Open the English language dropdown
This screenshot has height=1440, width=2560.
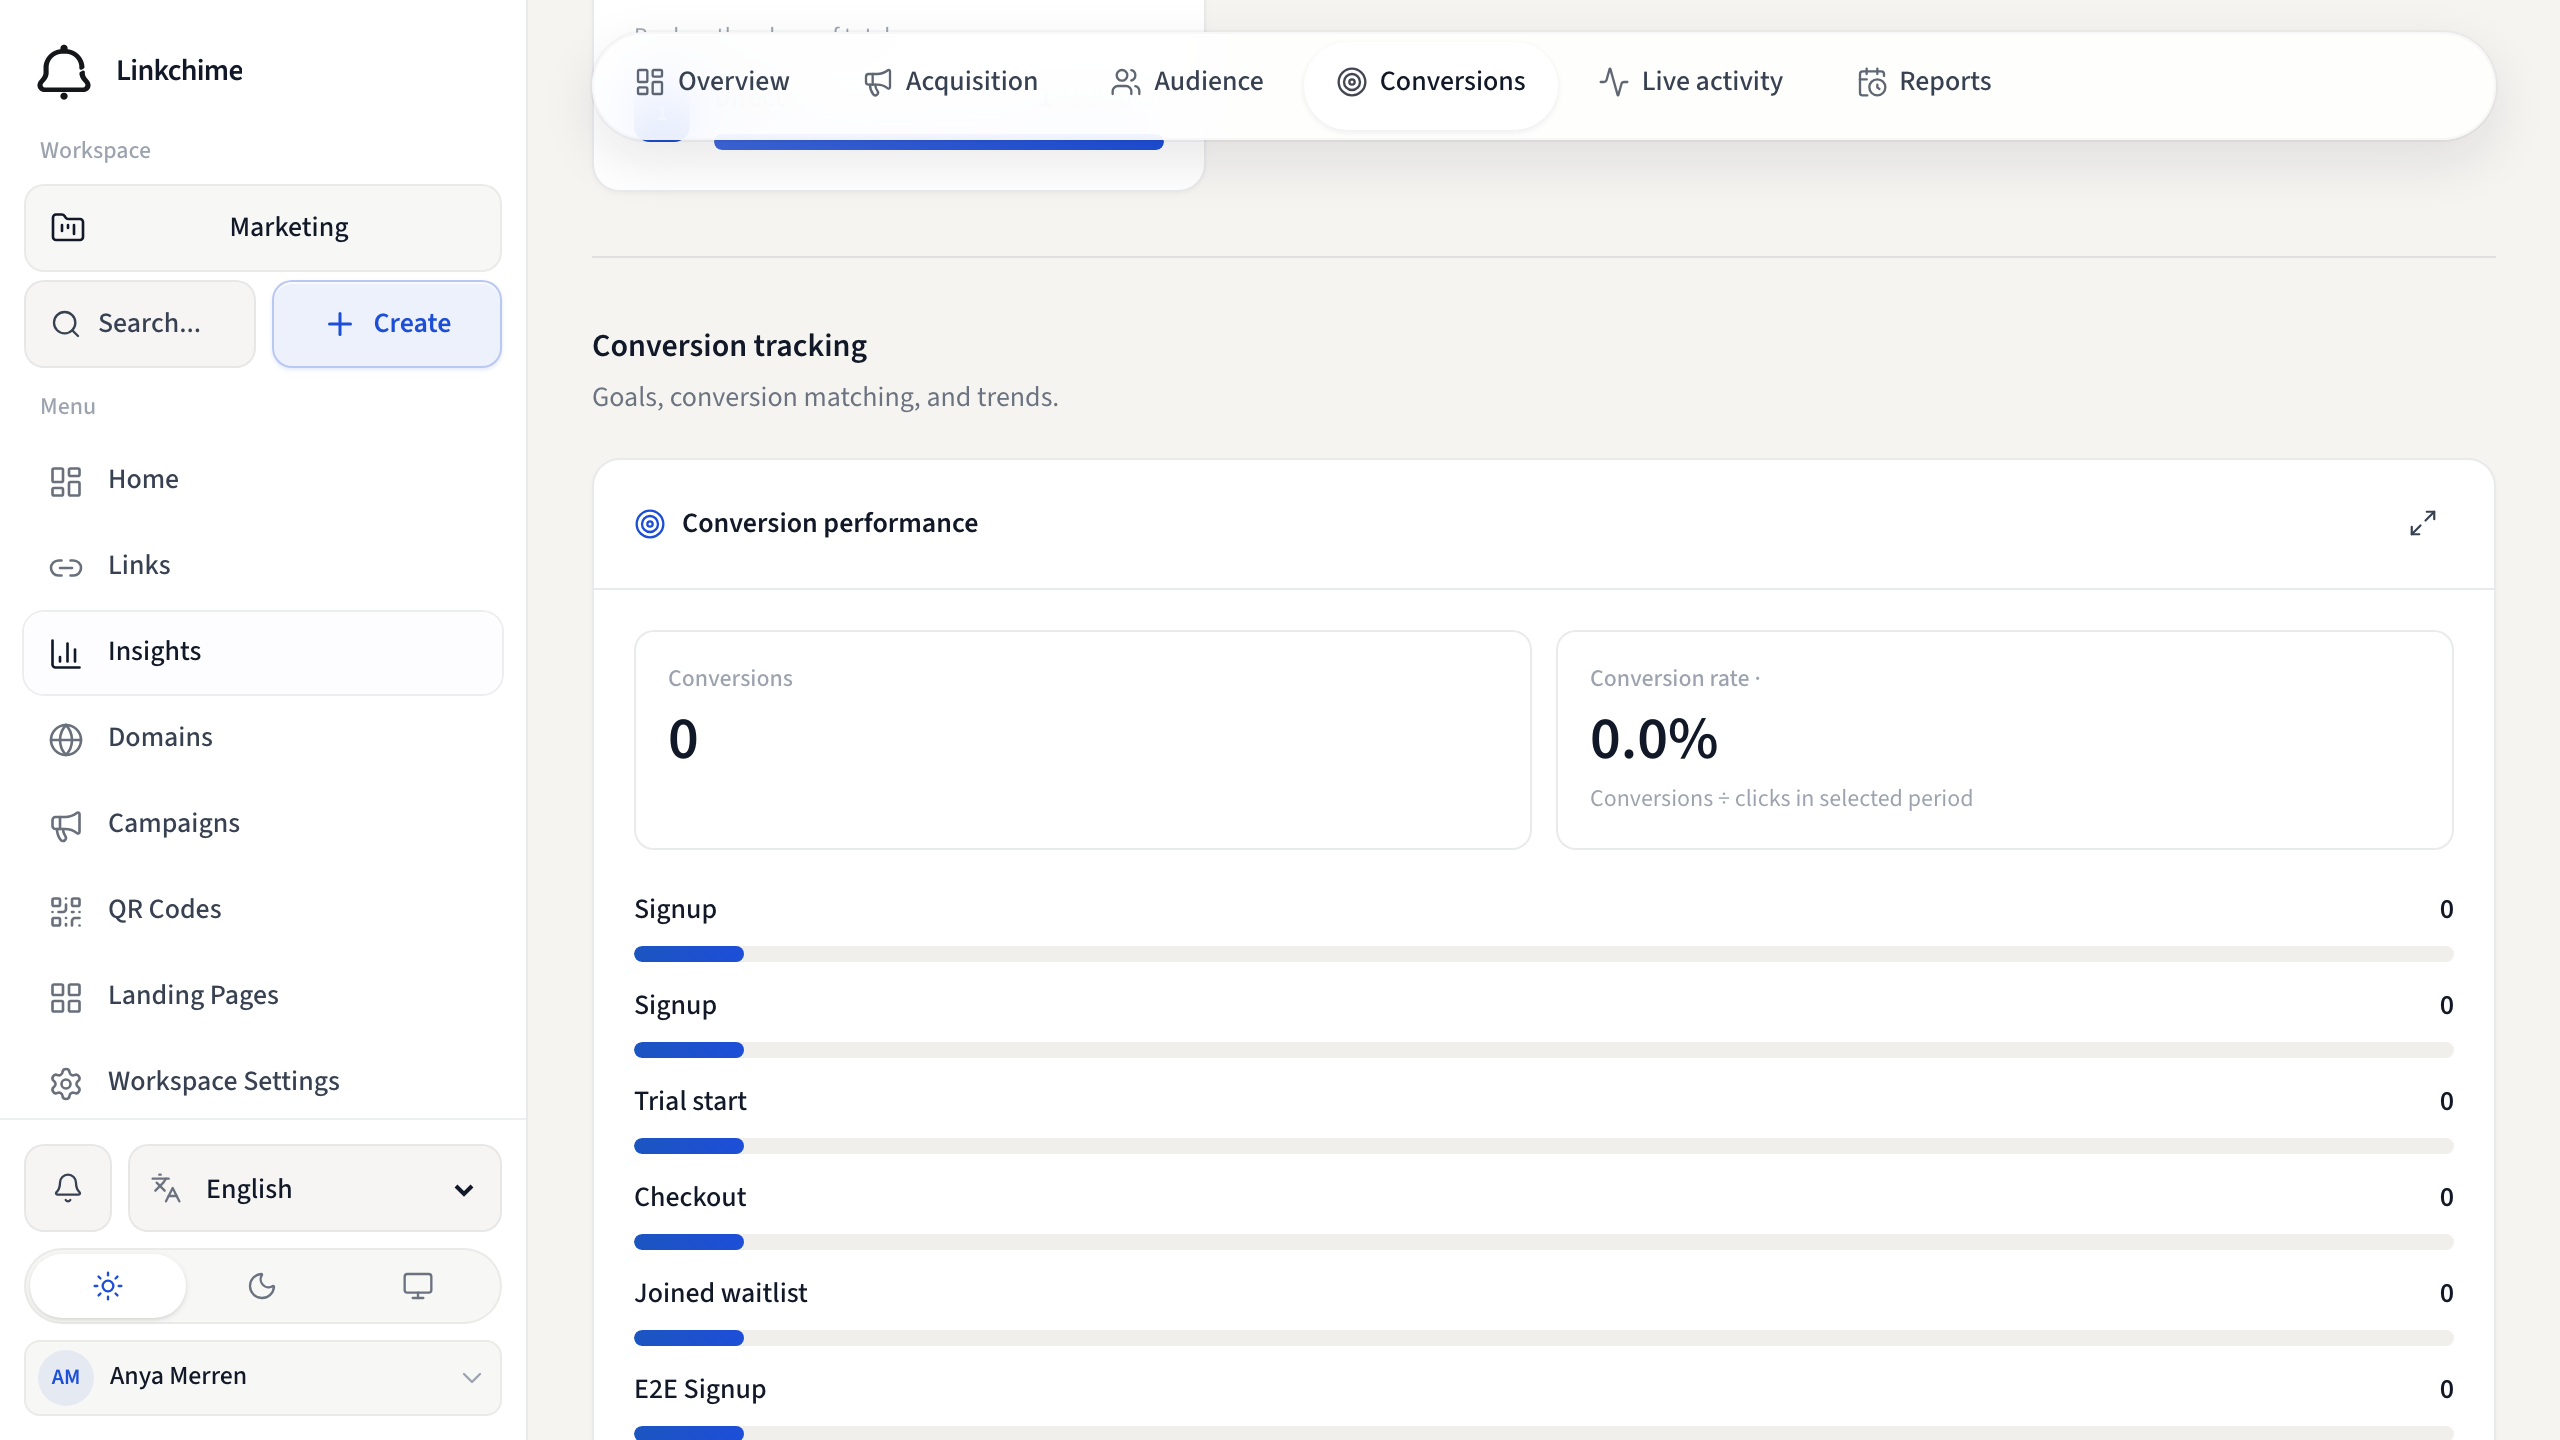coord(315,1188)
